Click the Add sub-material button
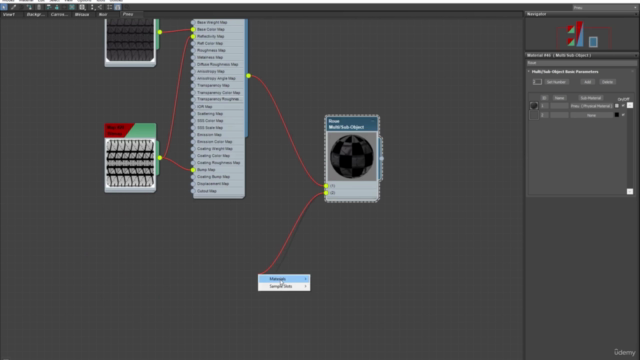The height and width of the screenshot is (360, 640). pos(587,82)
